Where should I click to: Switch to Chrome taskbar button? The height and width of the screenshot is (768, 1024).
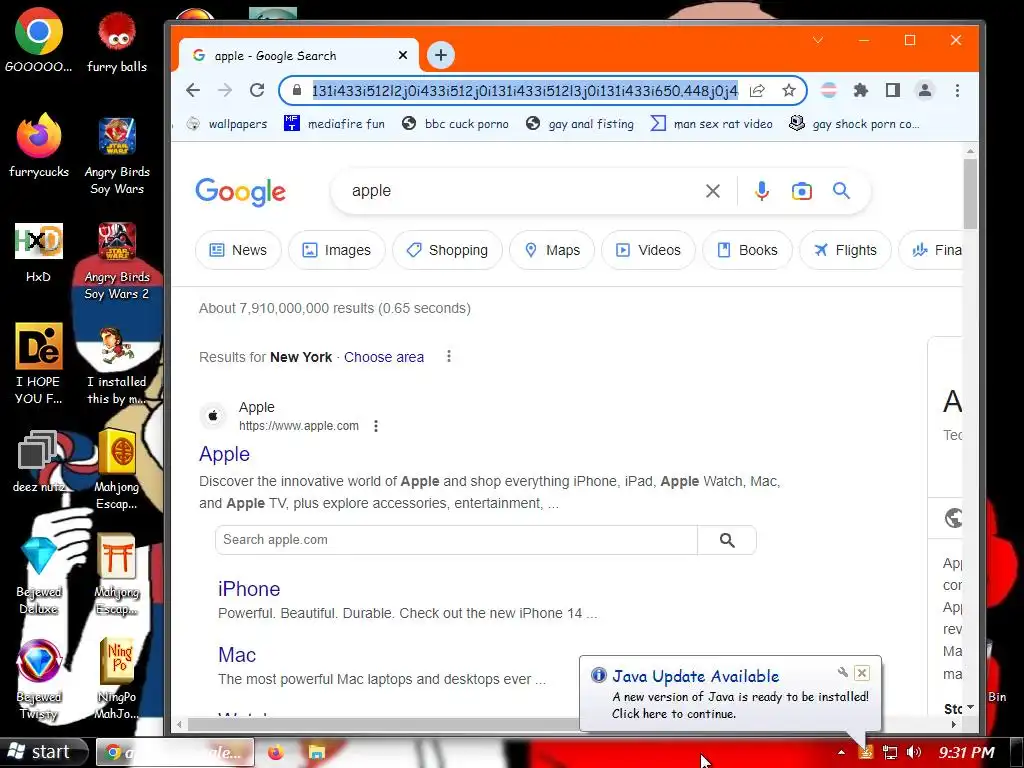click(175, 752)
